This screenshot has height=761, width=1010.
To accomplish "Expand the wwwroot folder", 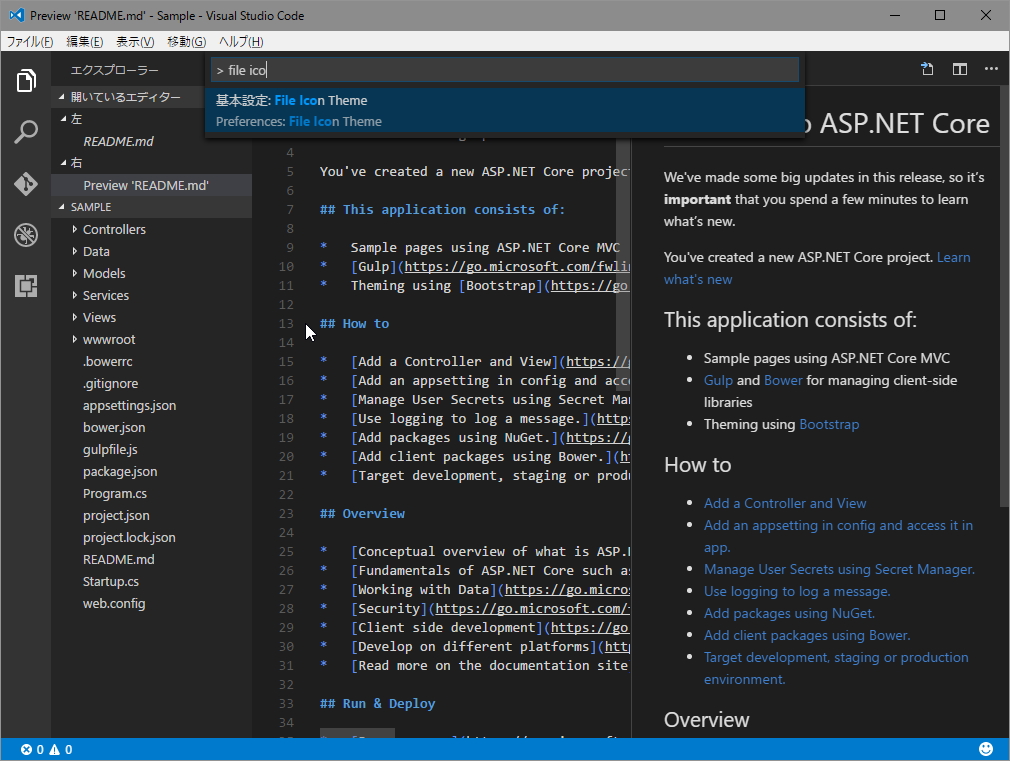I will [108, 339].
